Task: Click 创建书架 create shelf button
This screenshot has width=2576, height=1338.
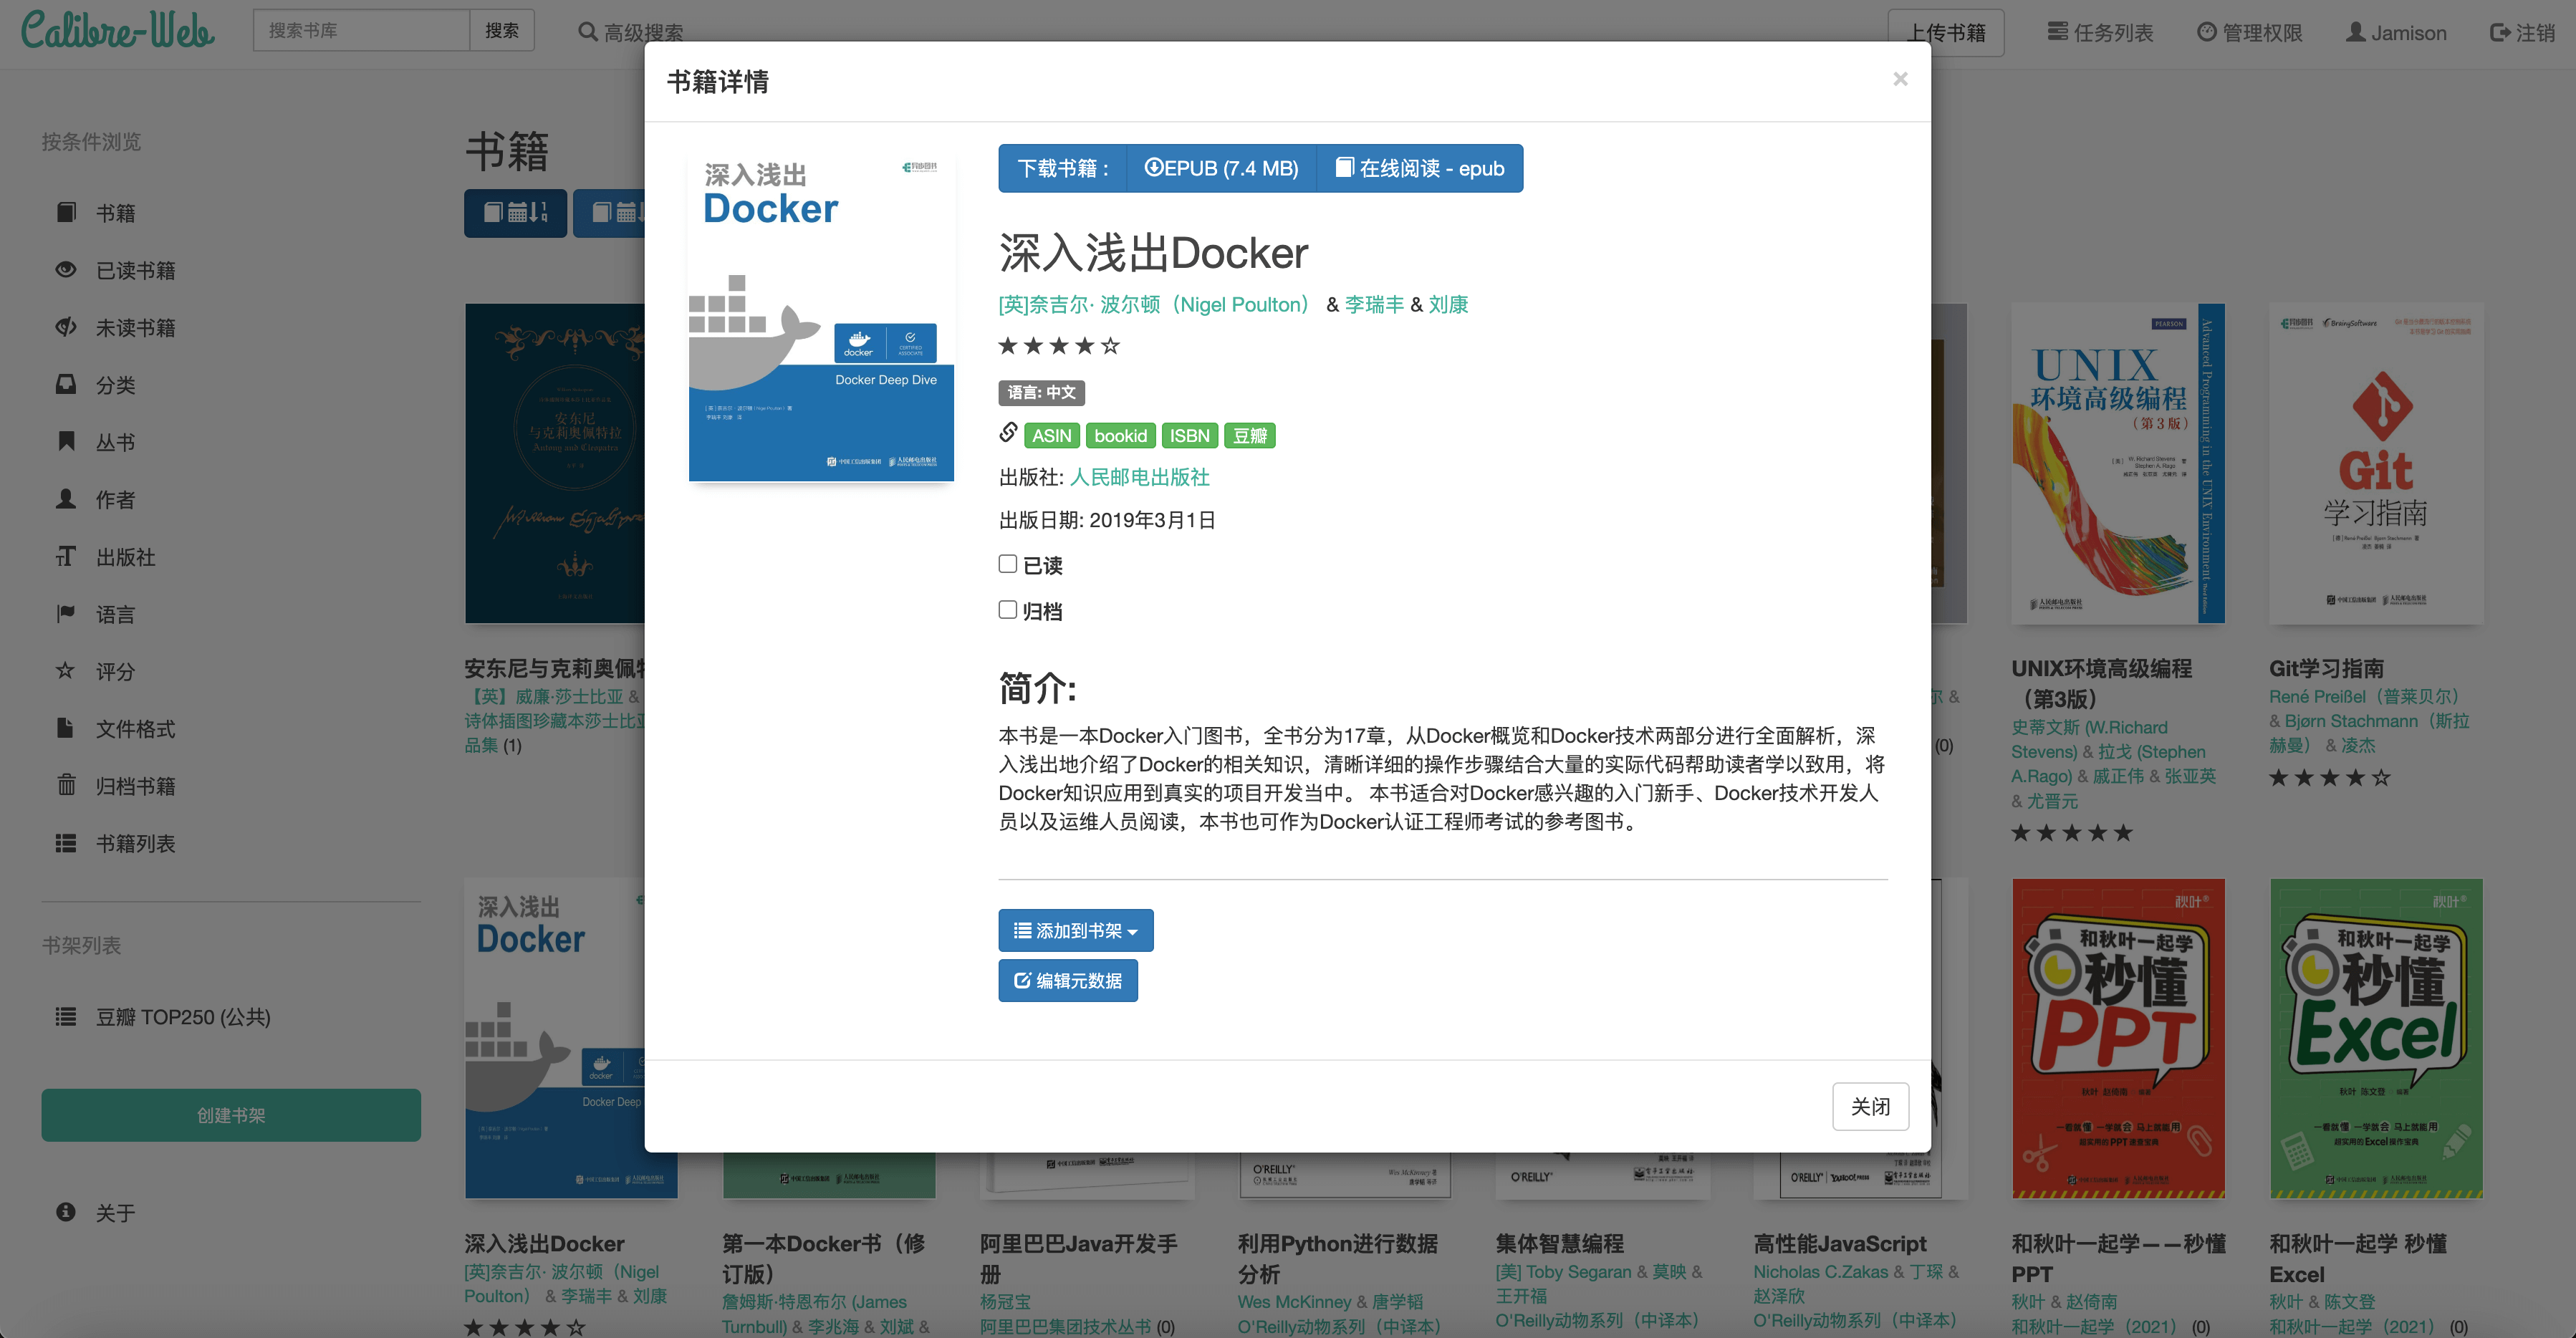Action: (231, 1115)
